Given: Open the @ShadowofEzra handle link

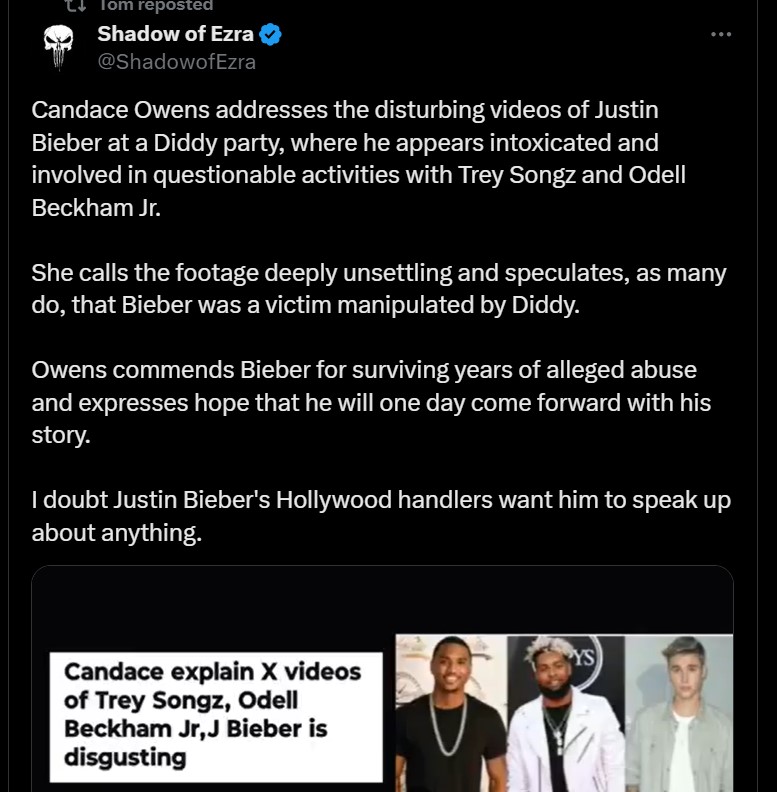Looking at the screenshot, I should 176,62.
